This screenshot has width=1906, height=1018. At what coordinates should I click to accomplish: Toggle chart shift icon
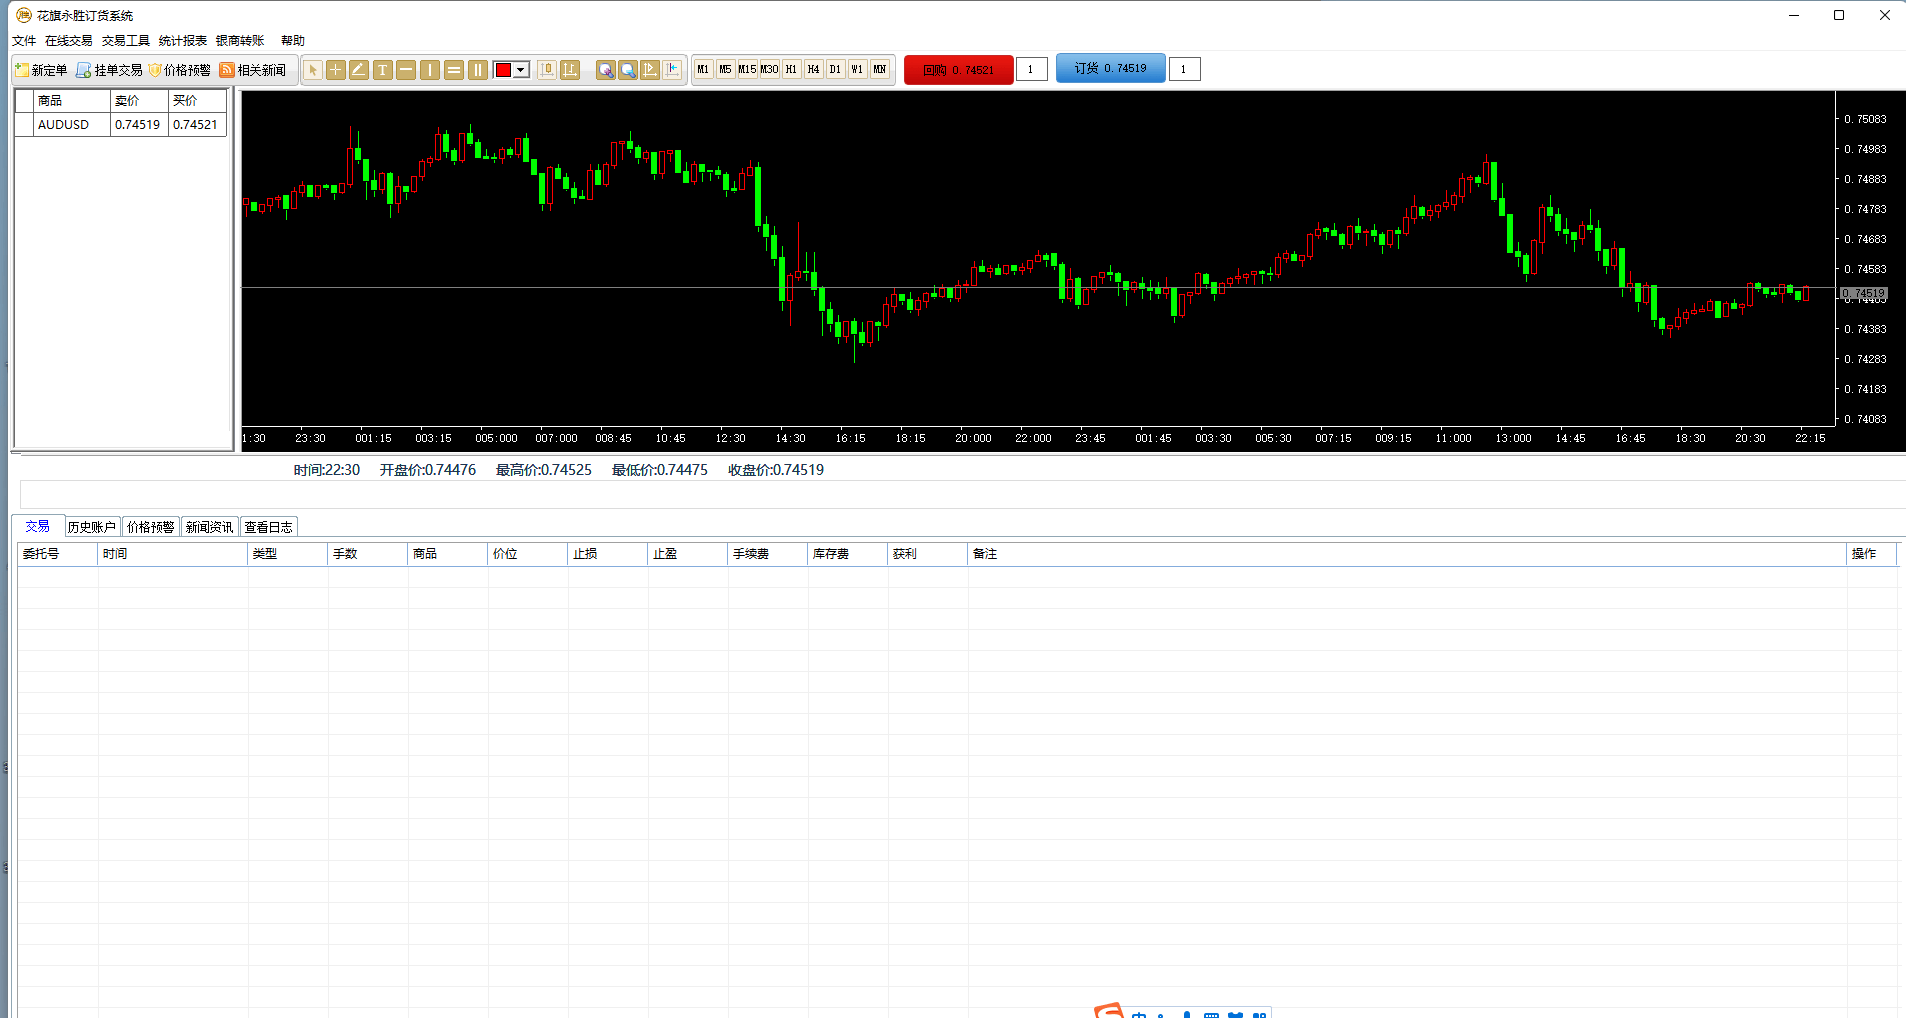[672, 70]
